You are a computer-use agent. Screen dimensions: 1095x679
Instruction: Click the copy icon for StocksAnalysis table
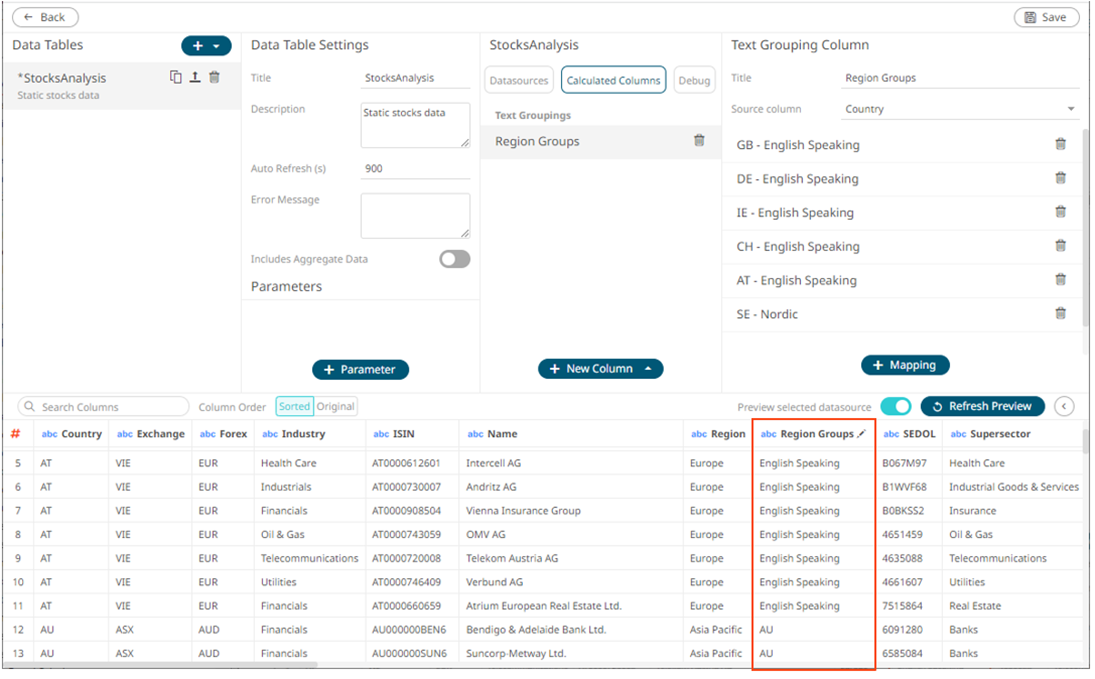[176, 77]
